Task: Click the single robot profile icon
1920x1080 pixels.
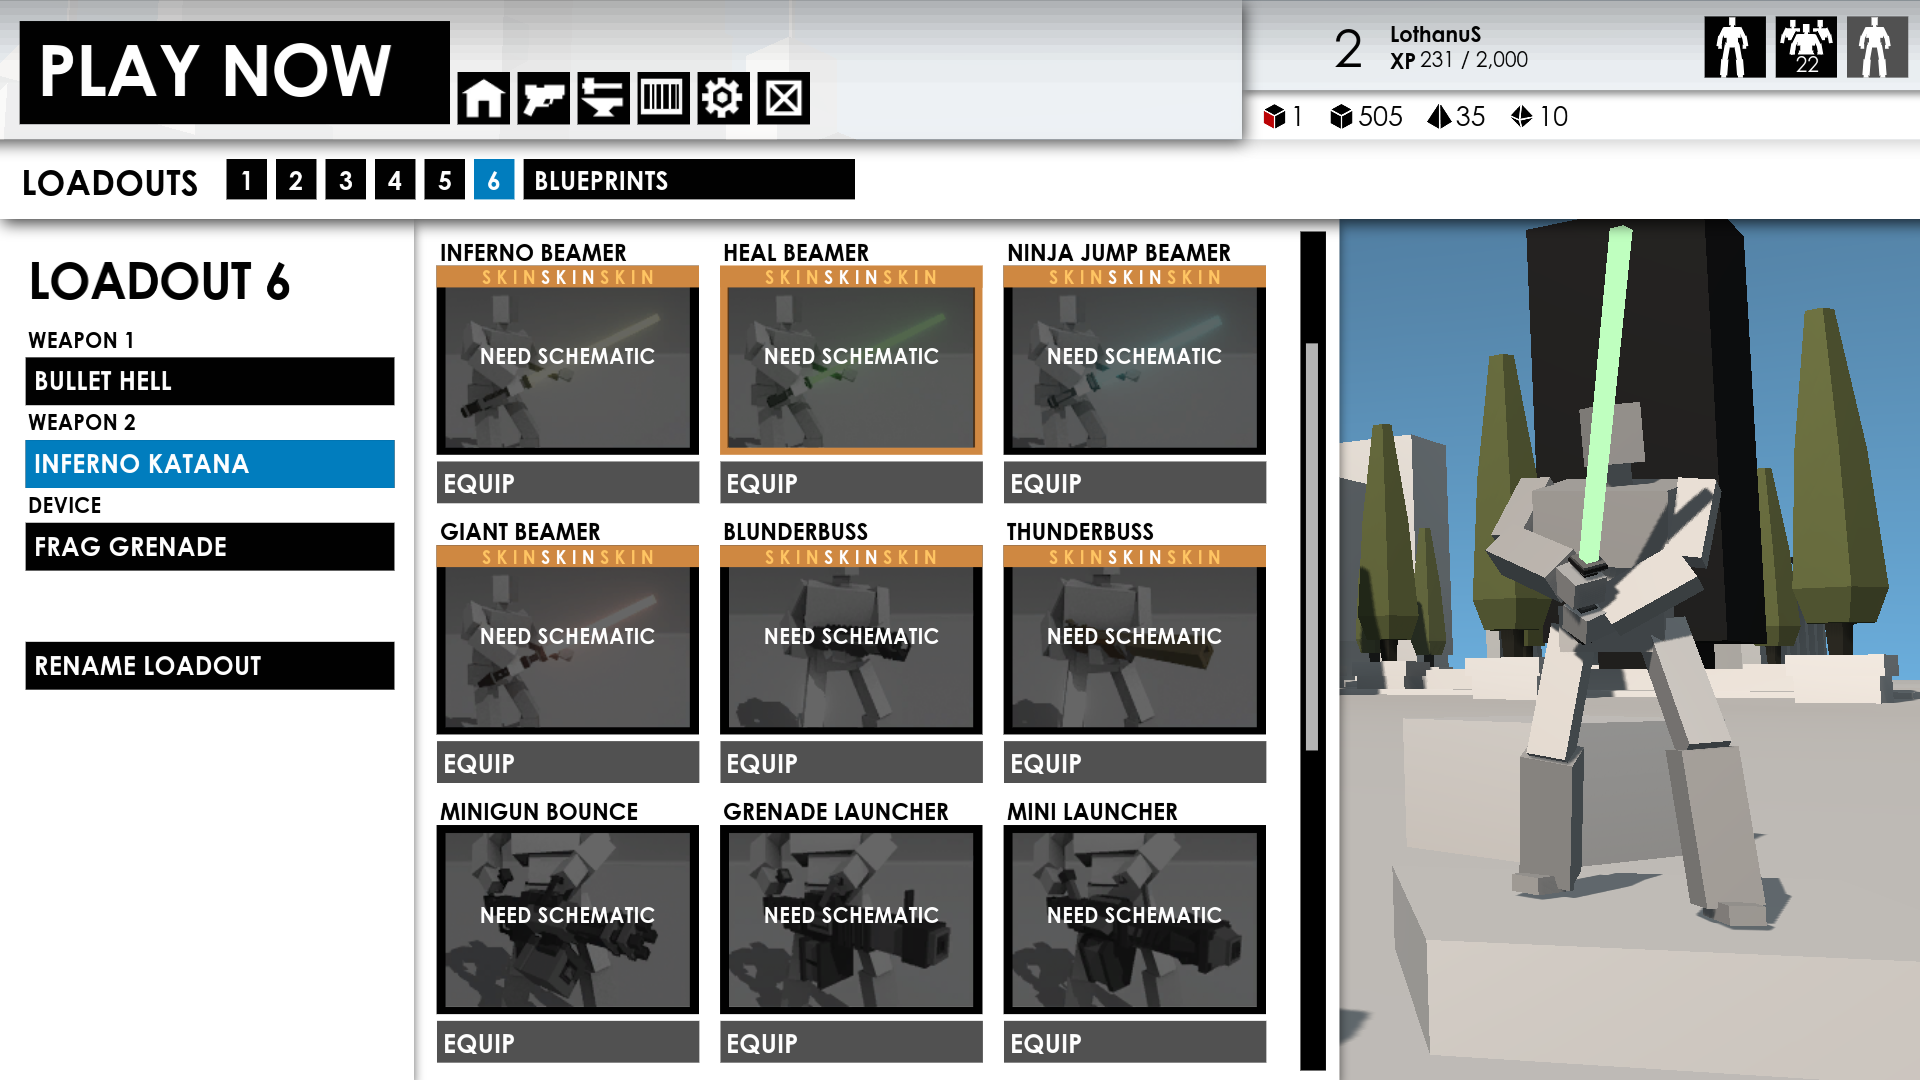Action: [1734, 47]
